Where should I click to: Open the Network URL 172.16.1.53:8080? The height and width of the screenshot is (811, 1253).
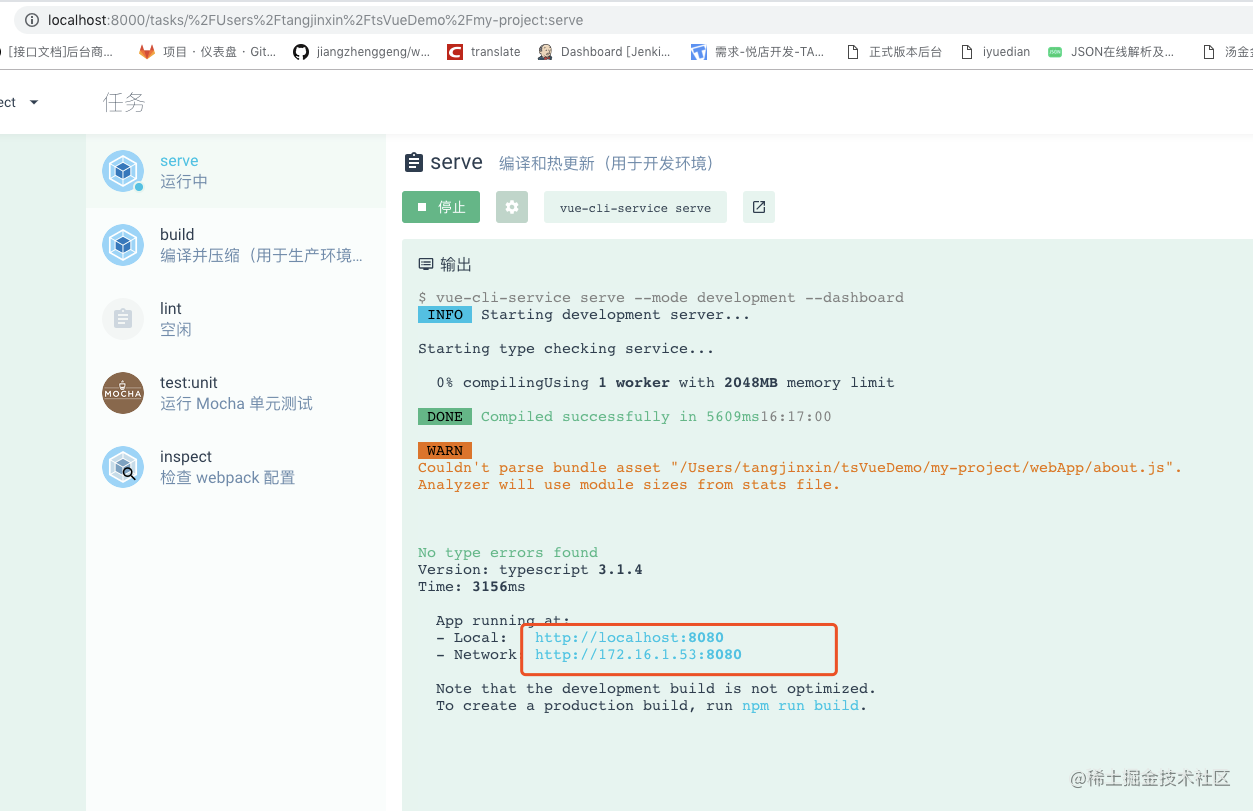[638, 655]
